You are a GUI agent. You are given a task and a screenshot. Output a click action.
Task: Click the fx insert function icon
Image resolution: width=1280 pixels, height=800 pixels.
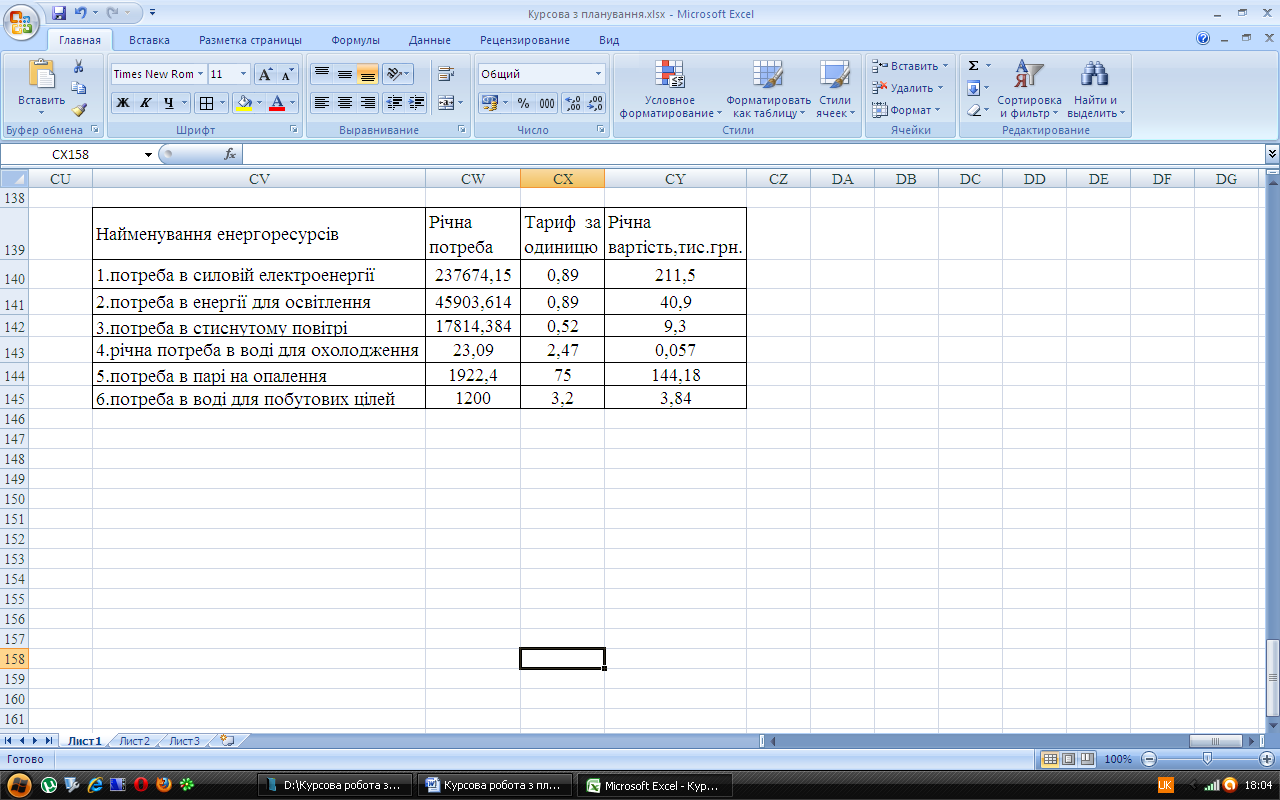tap(230, 154)
